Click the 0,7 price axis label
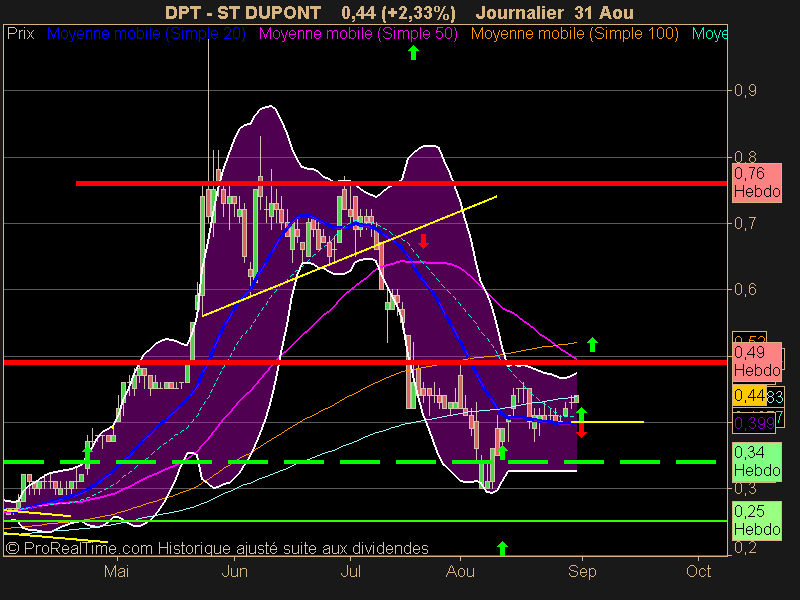The image size is (800, 600). pos(745,223)
